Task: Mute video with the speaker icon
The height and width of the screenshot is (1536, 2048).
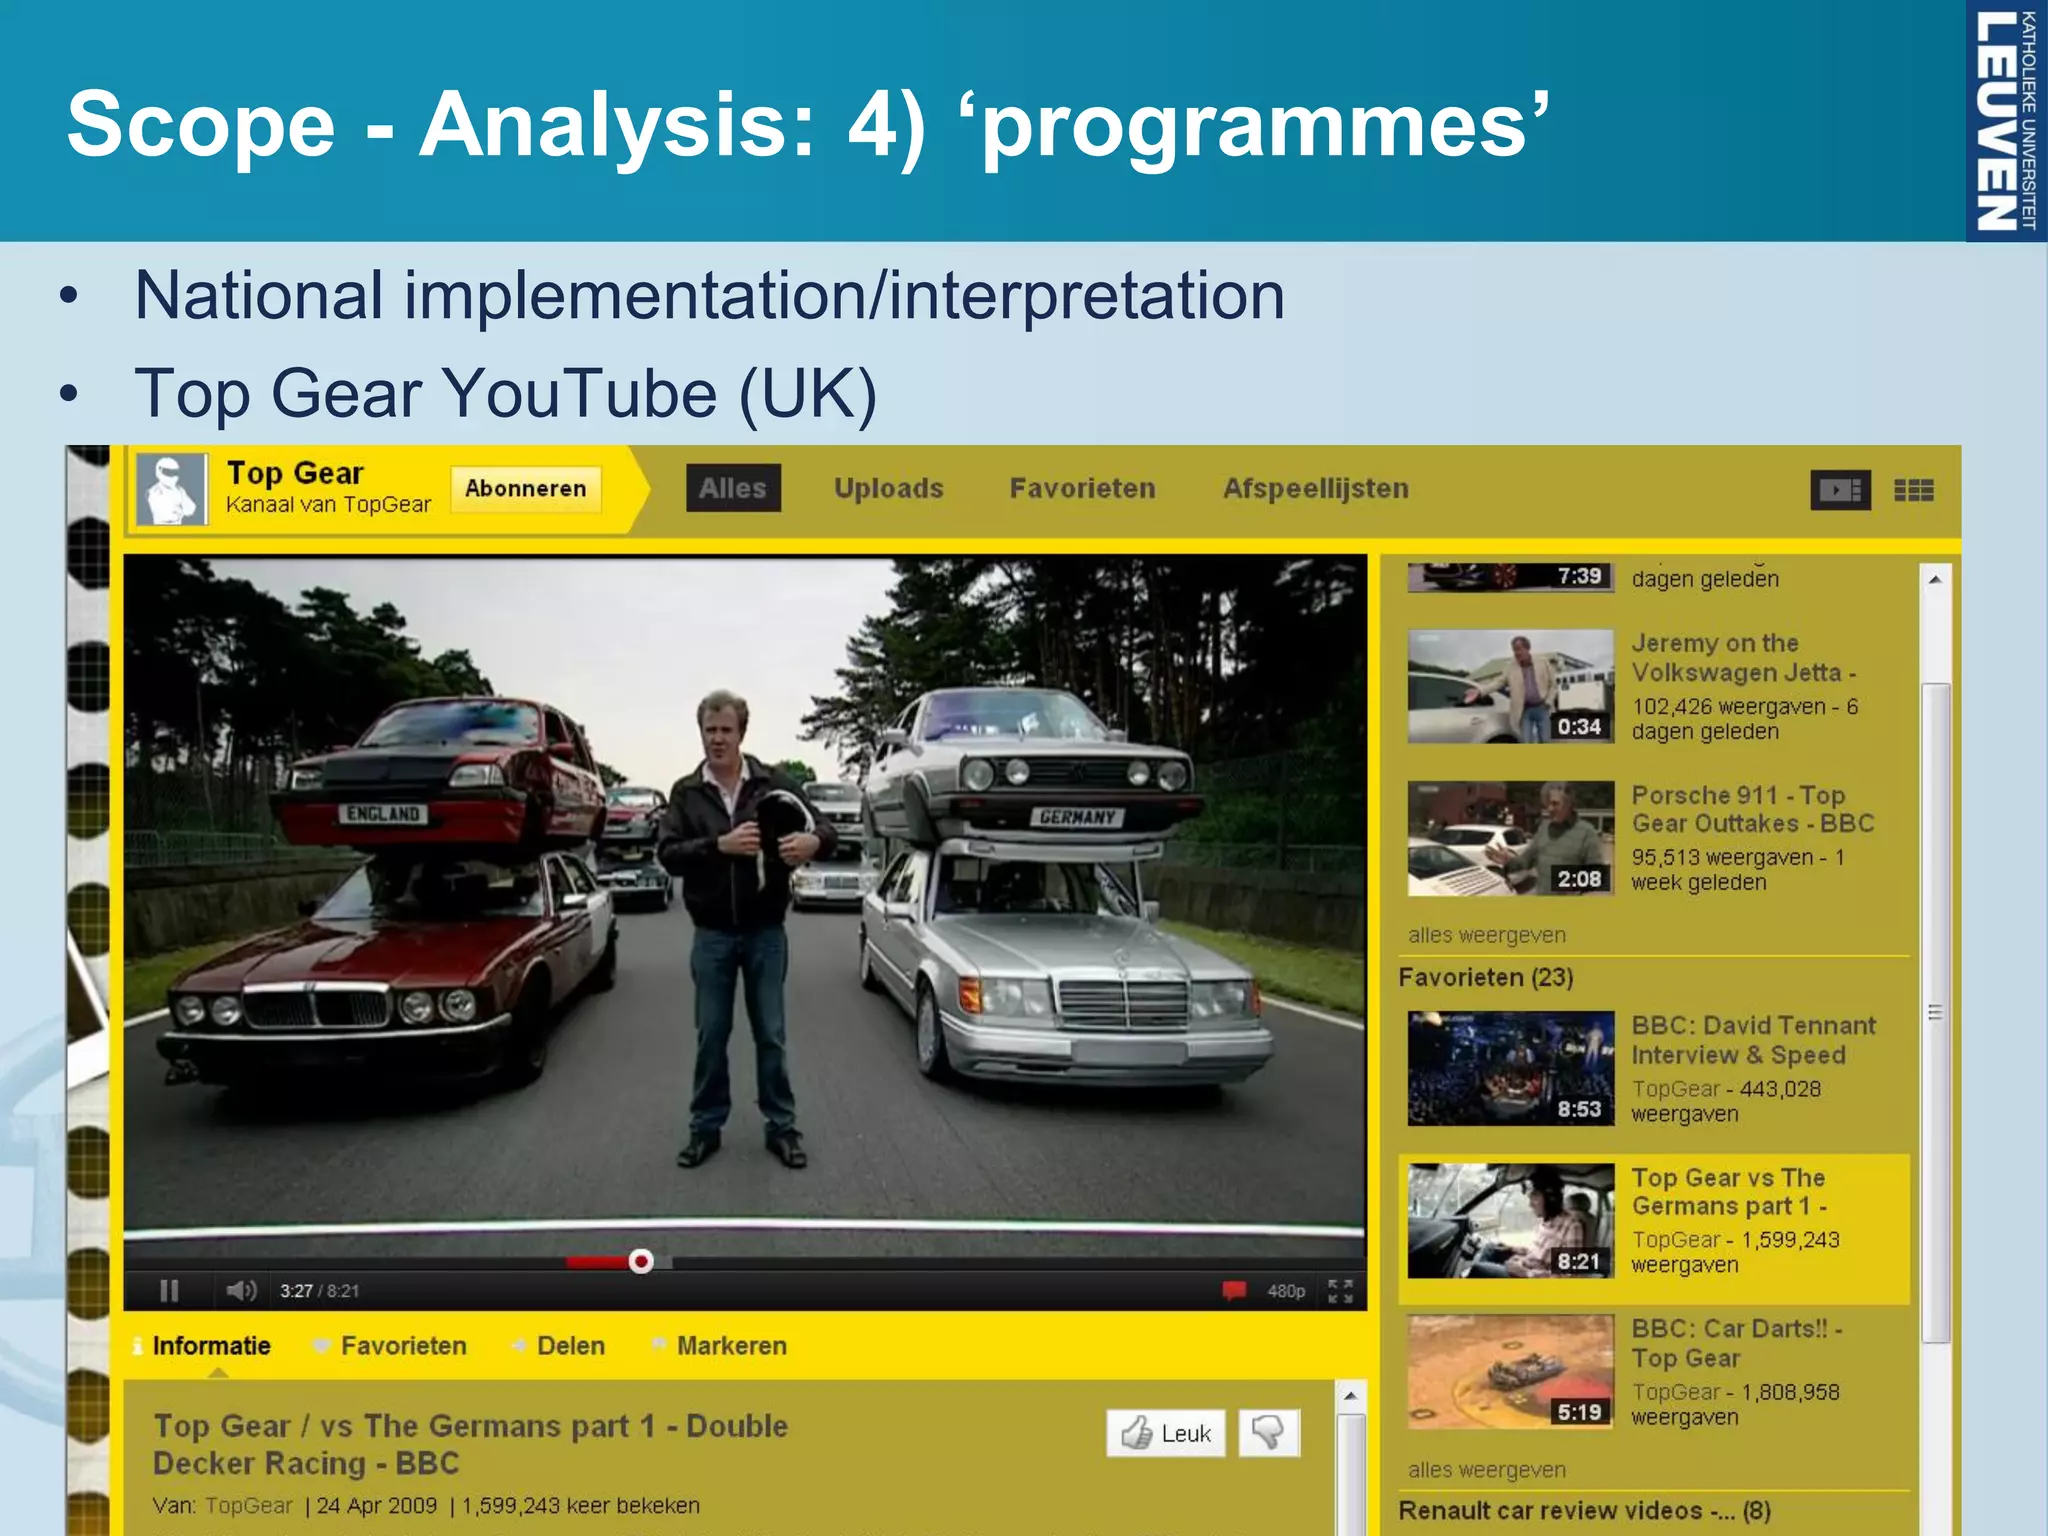Action: (241, 1291)
